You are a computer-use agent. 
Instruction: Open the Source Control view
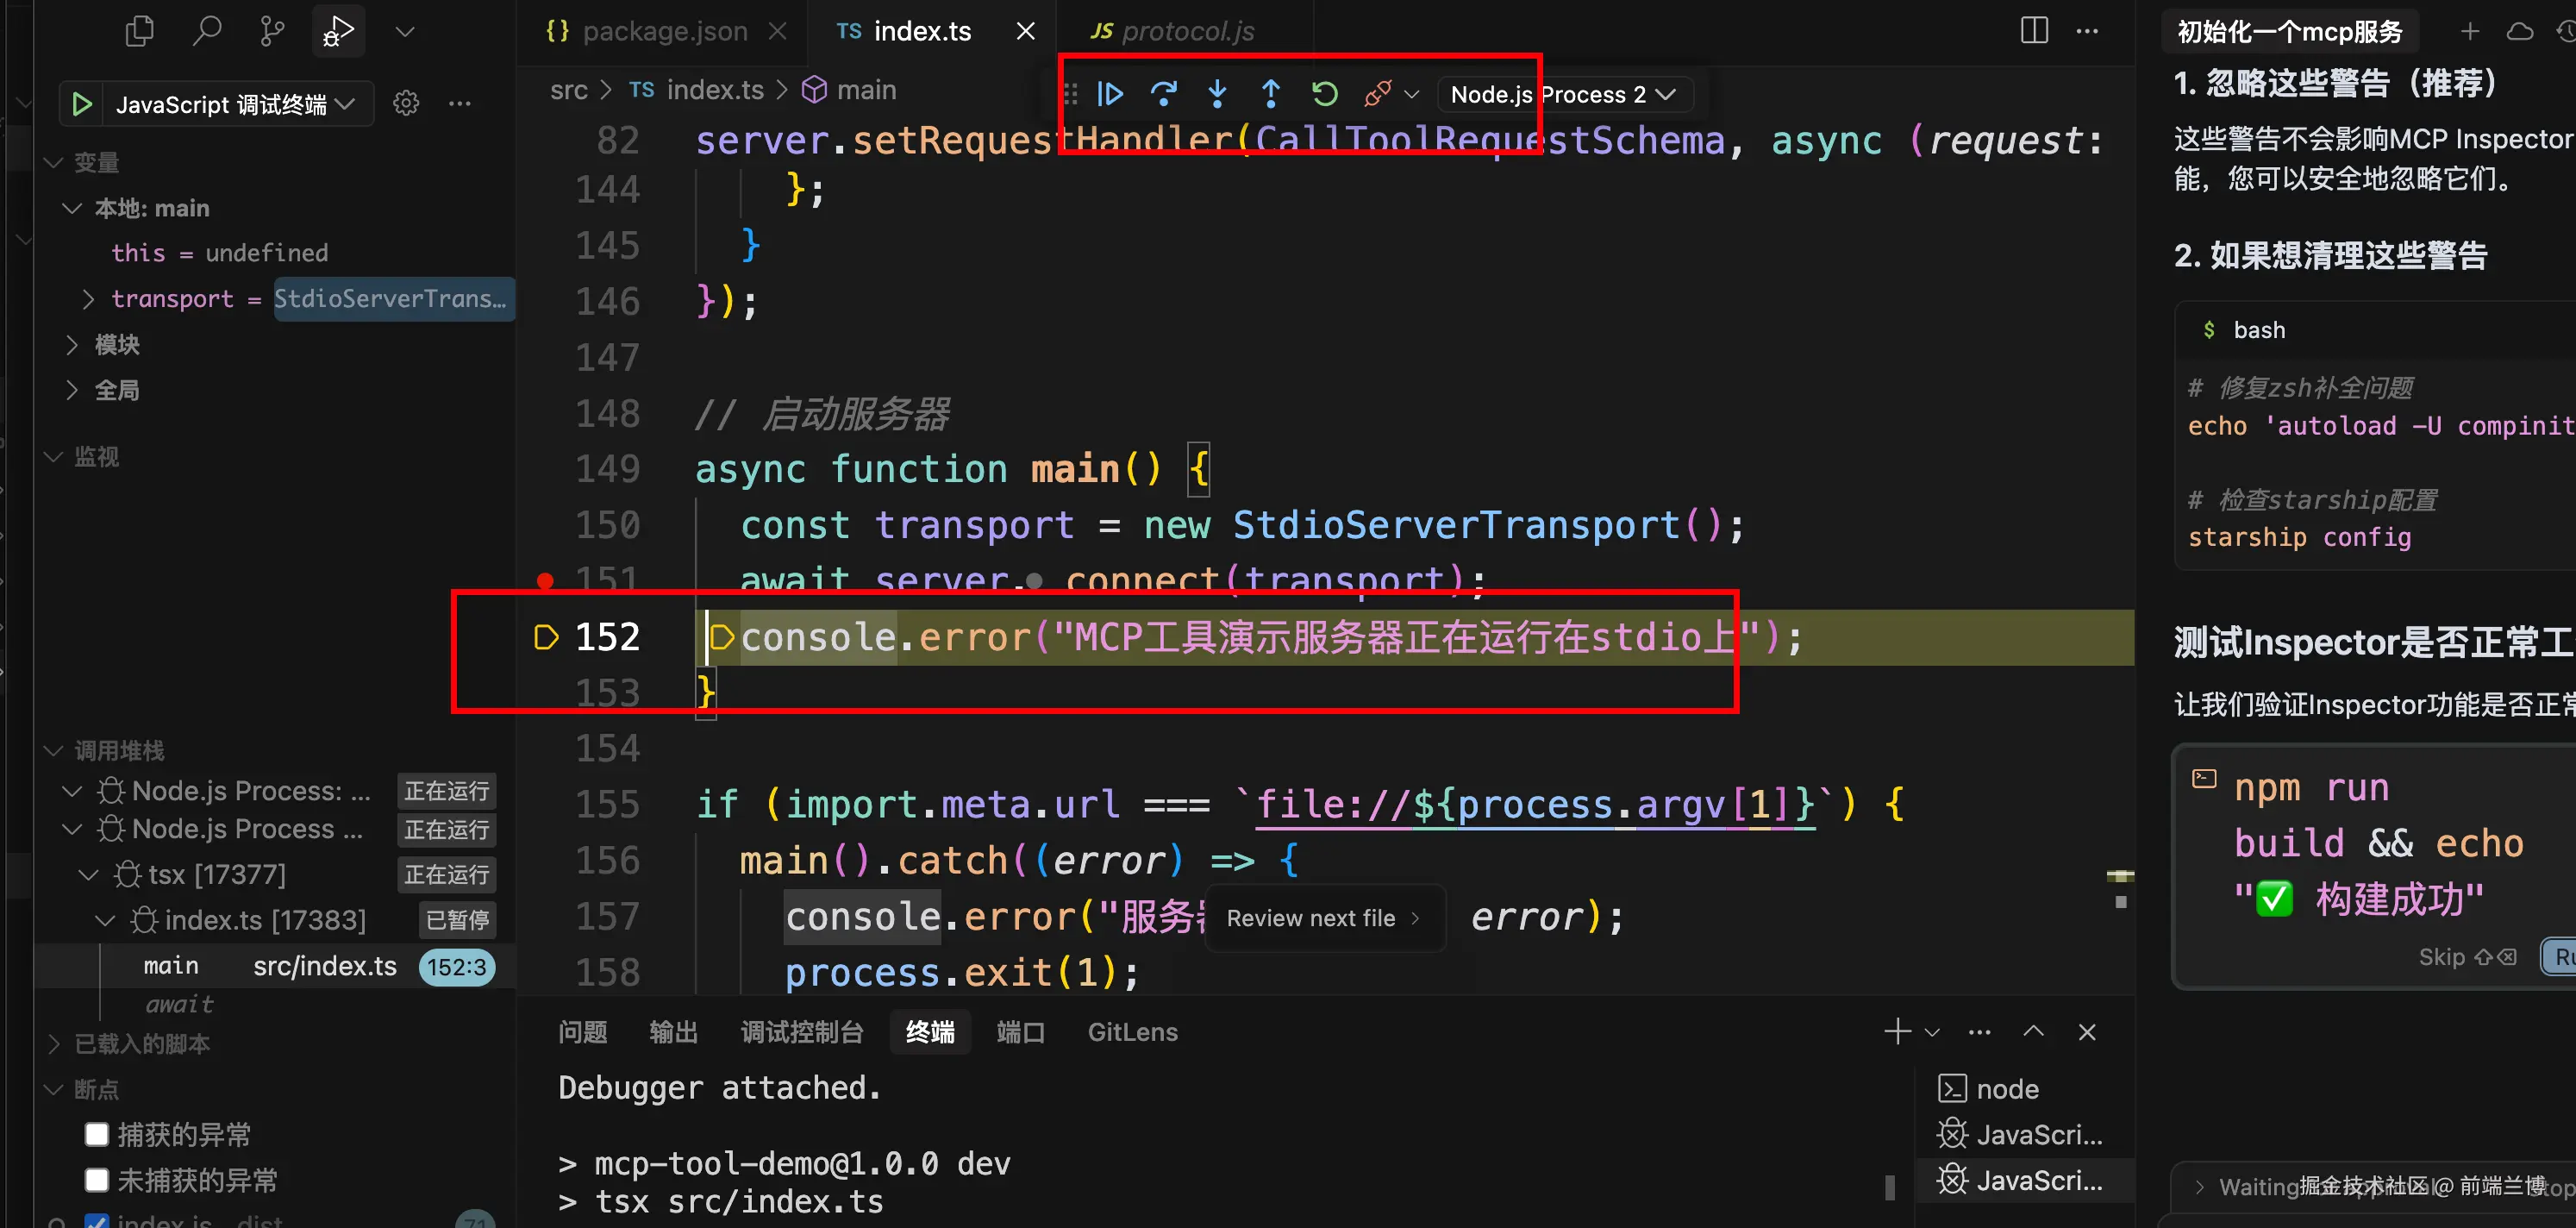271,31
